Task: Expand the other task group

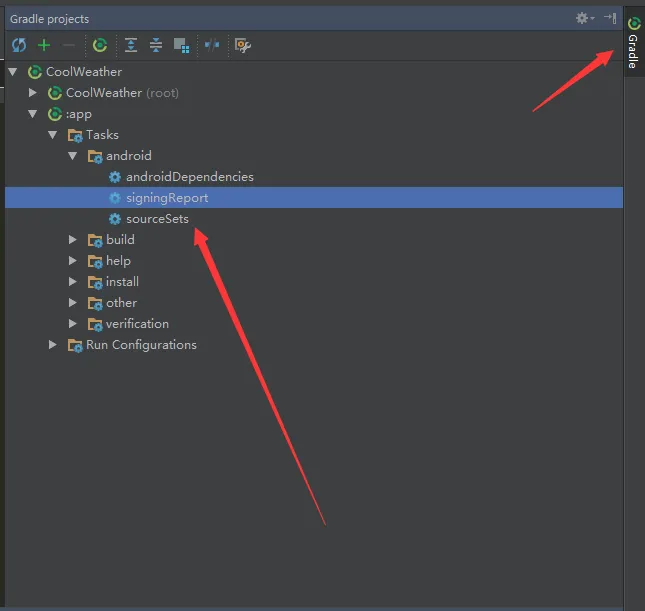Action: (73, 303)
